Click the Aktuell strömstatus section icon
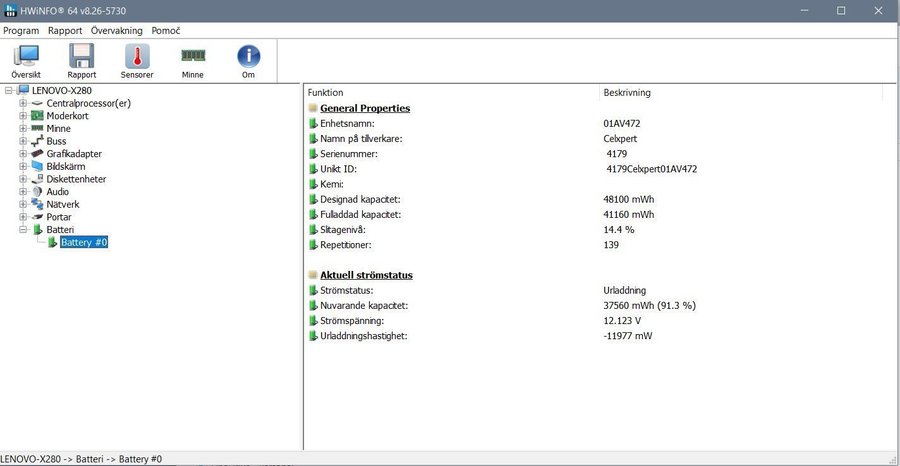Viewport: 900px width, 466px height. coord(313,275)
